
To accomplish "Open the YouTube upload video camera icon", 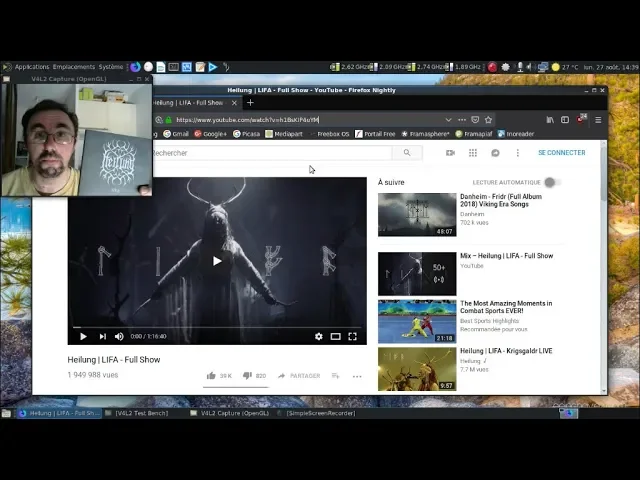I will coord(450,153).
